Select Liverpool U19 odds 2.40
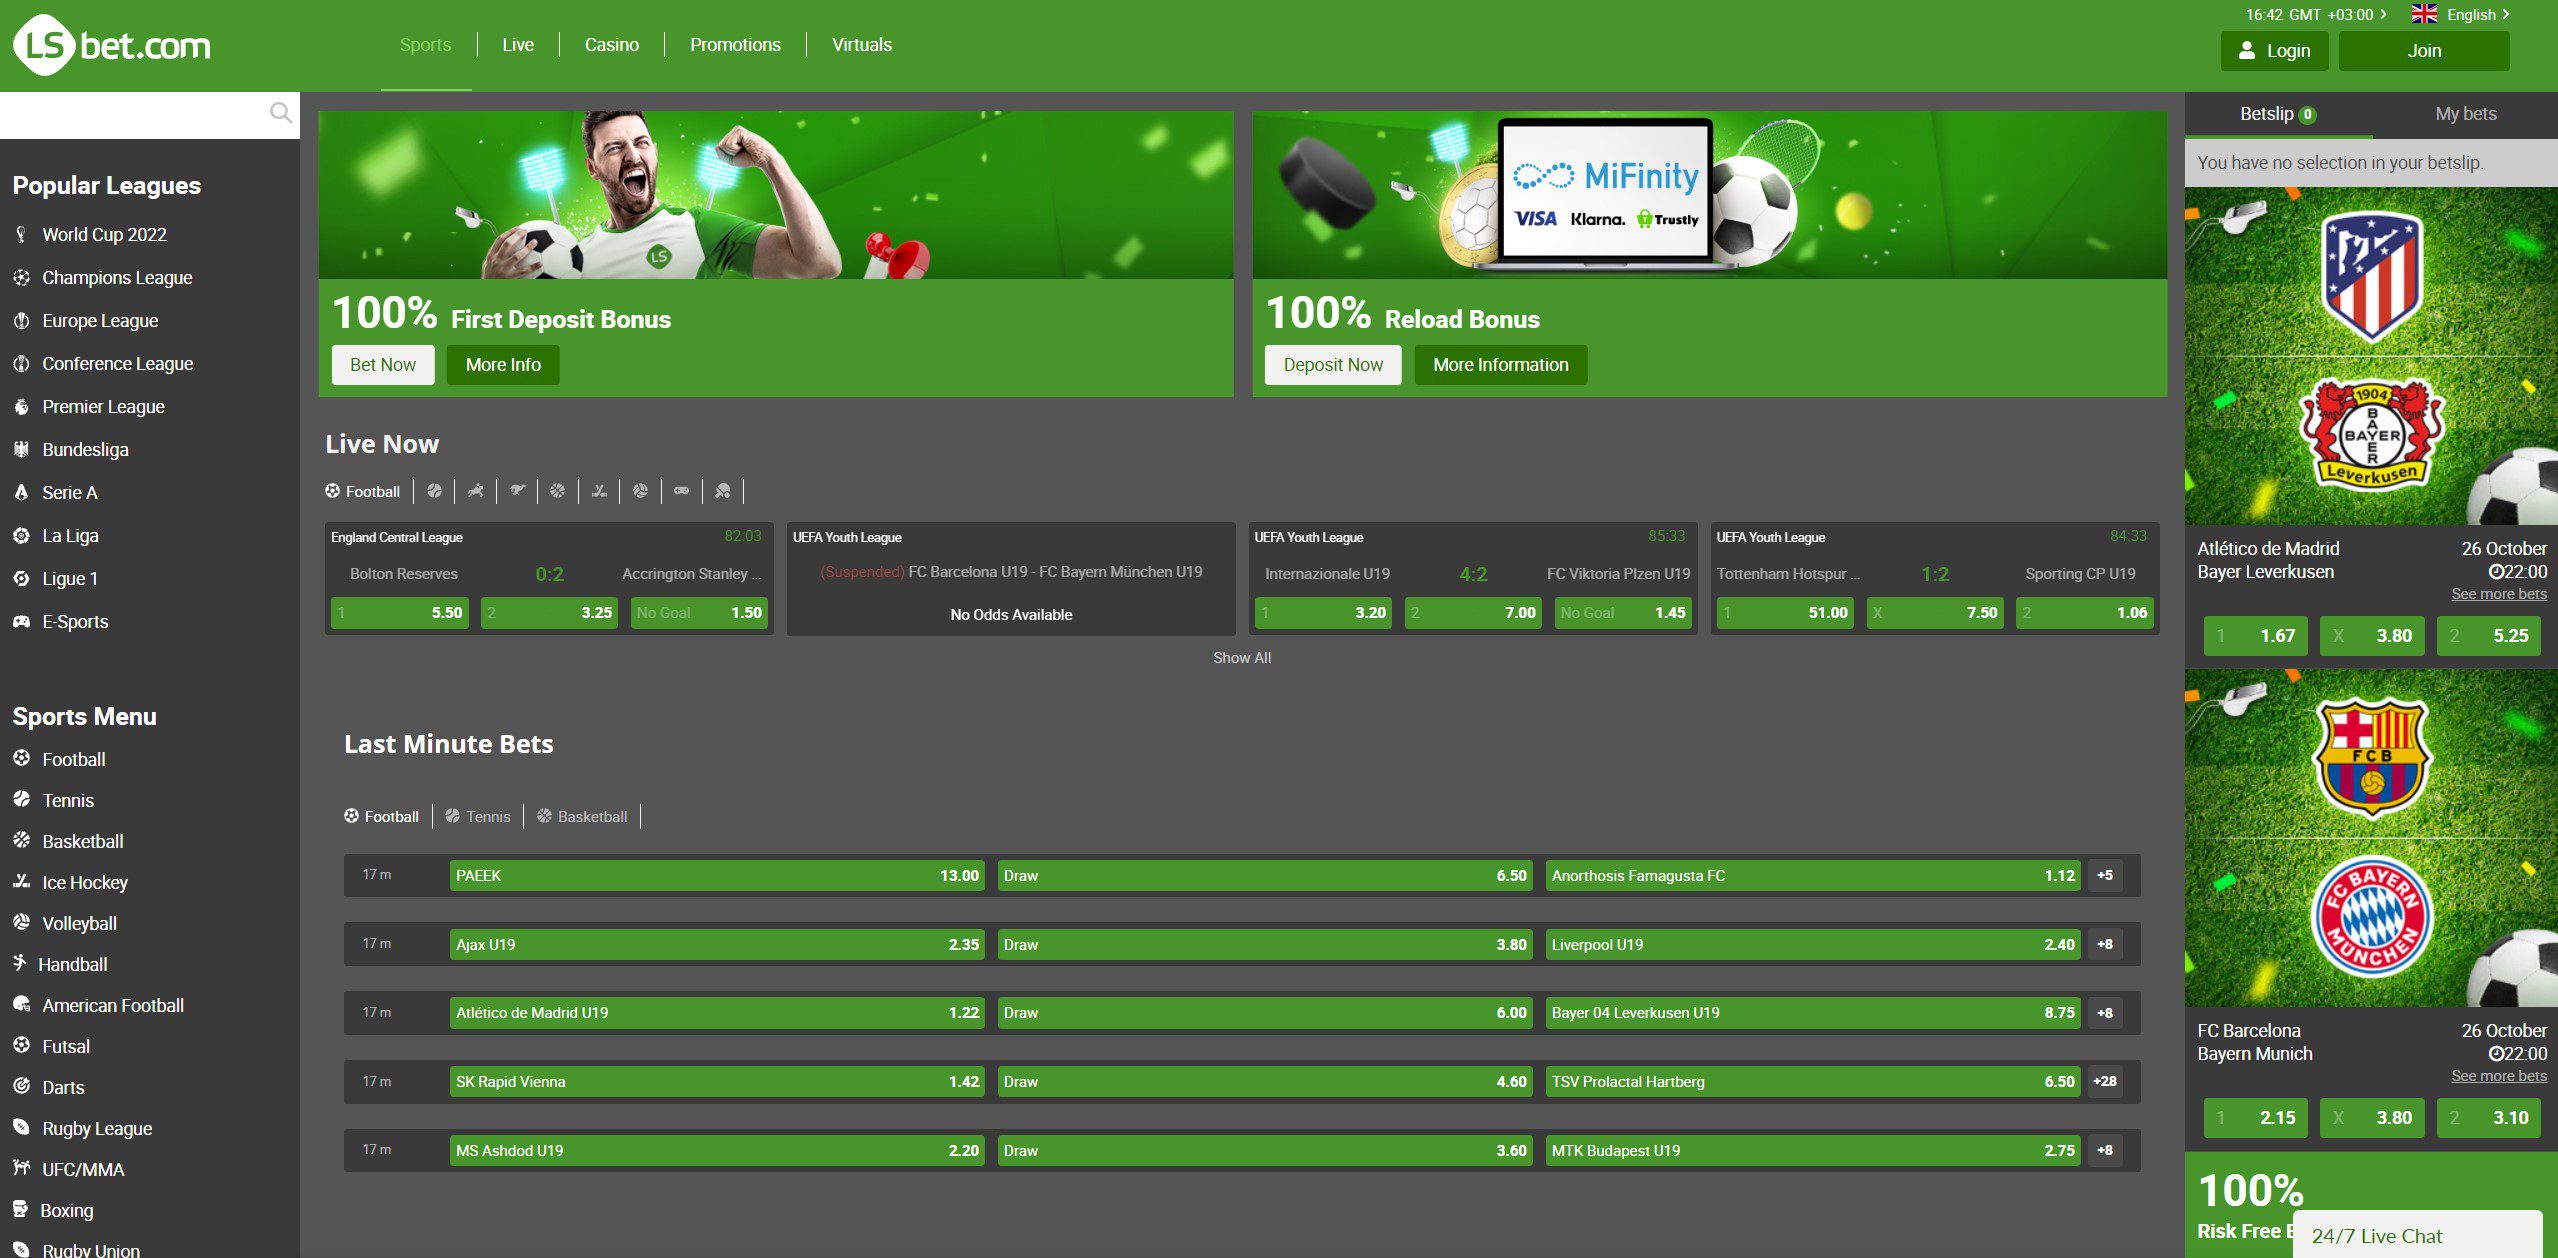Image resolution: width=2558 pixels, height=1258 pixels. tap(1812, 944)
